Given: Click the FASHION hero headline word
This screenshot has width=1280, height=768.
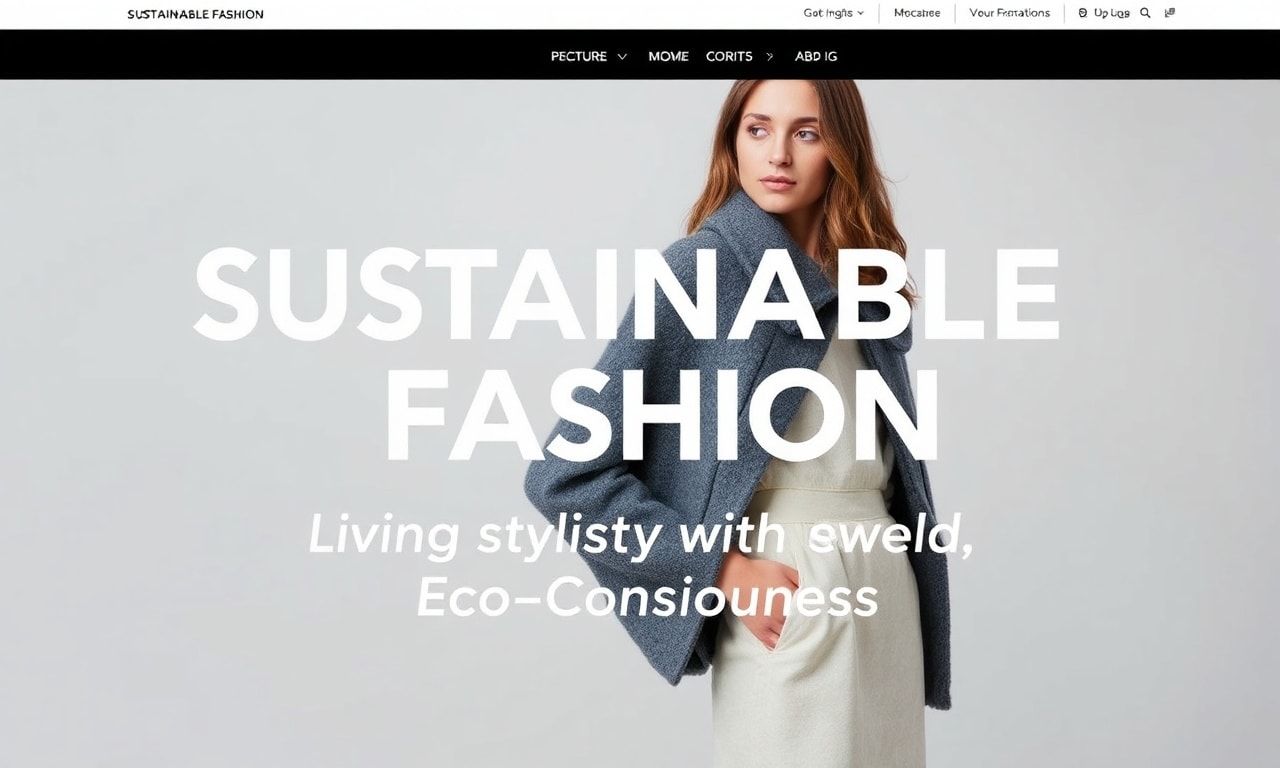Looking at the screenshot, I should coord(662,414).
